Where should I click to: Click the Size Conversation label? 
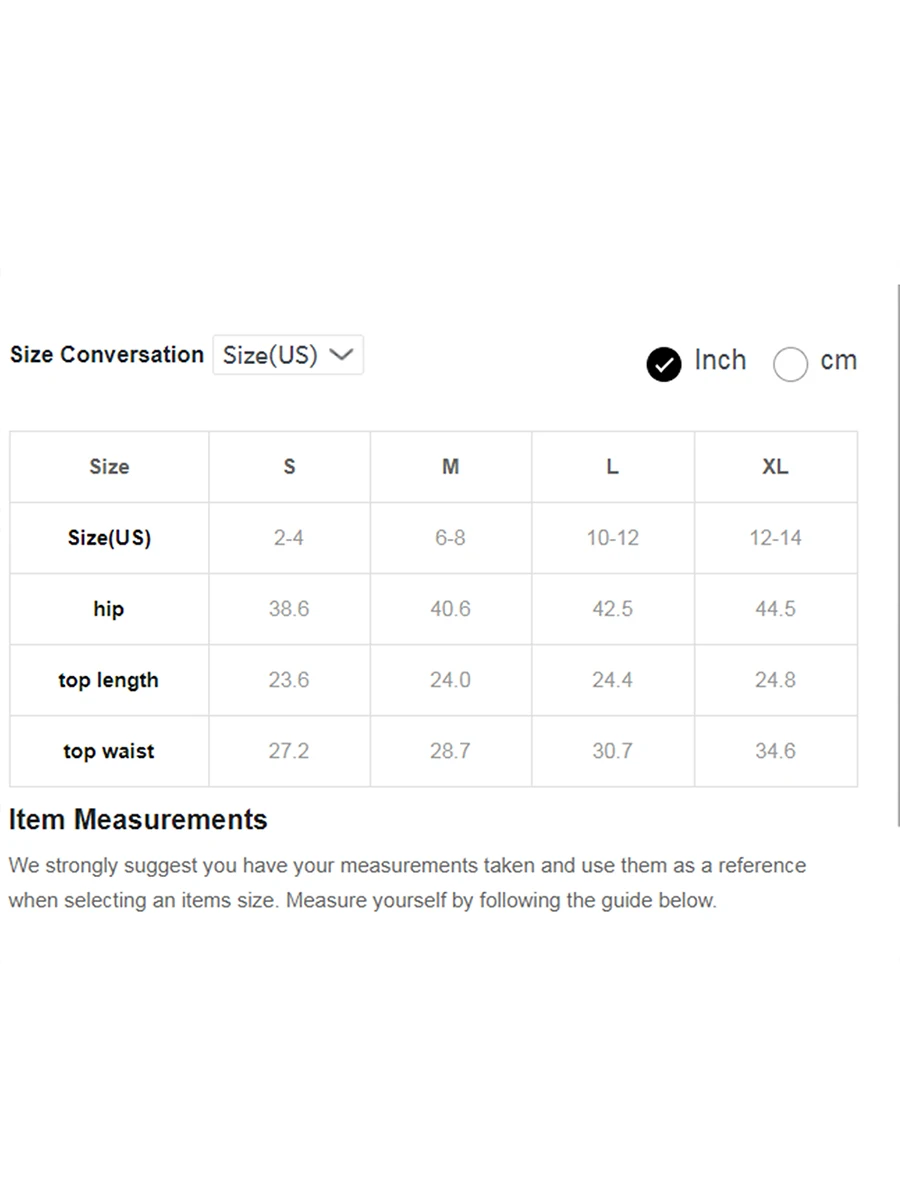click(x=107, y=355)
